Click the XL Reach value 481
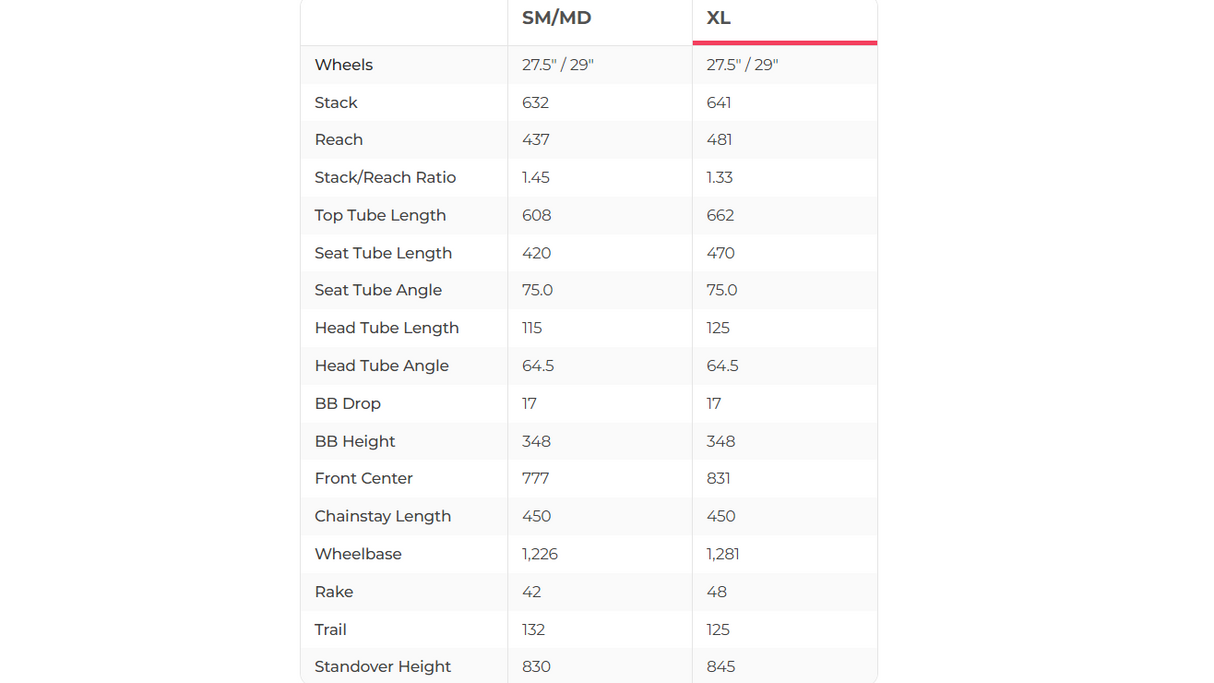Screen dimensions: 1214x683 (719, 140)
